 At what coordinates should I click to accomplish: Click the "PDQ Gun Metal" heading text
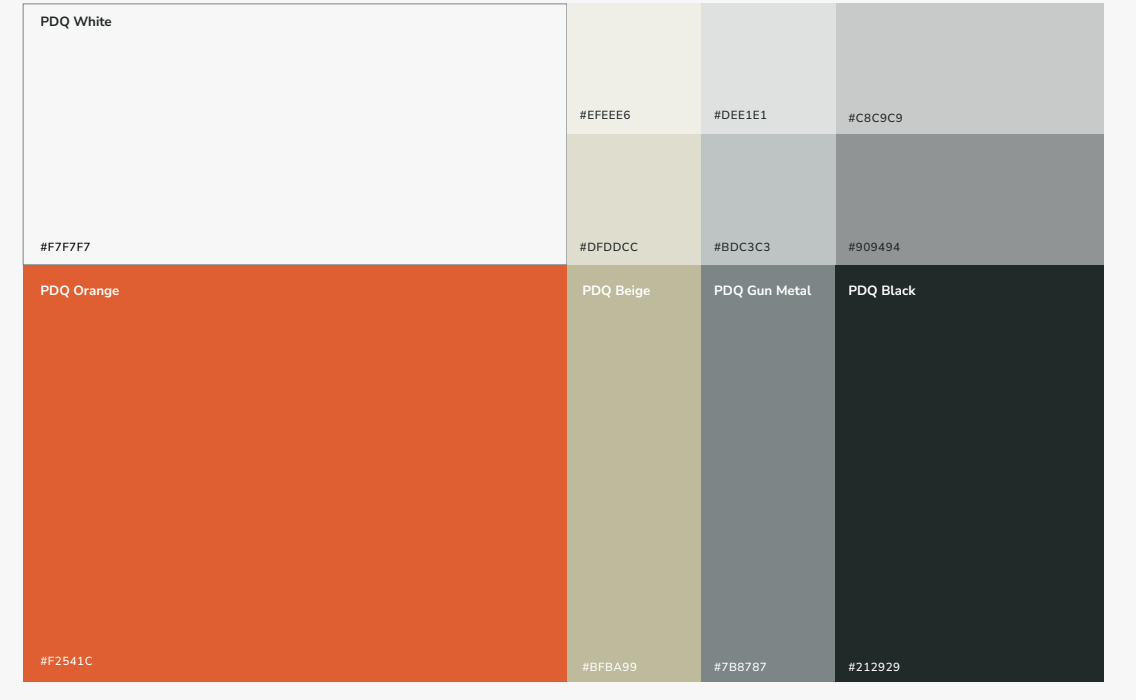(x=762, y=291)
